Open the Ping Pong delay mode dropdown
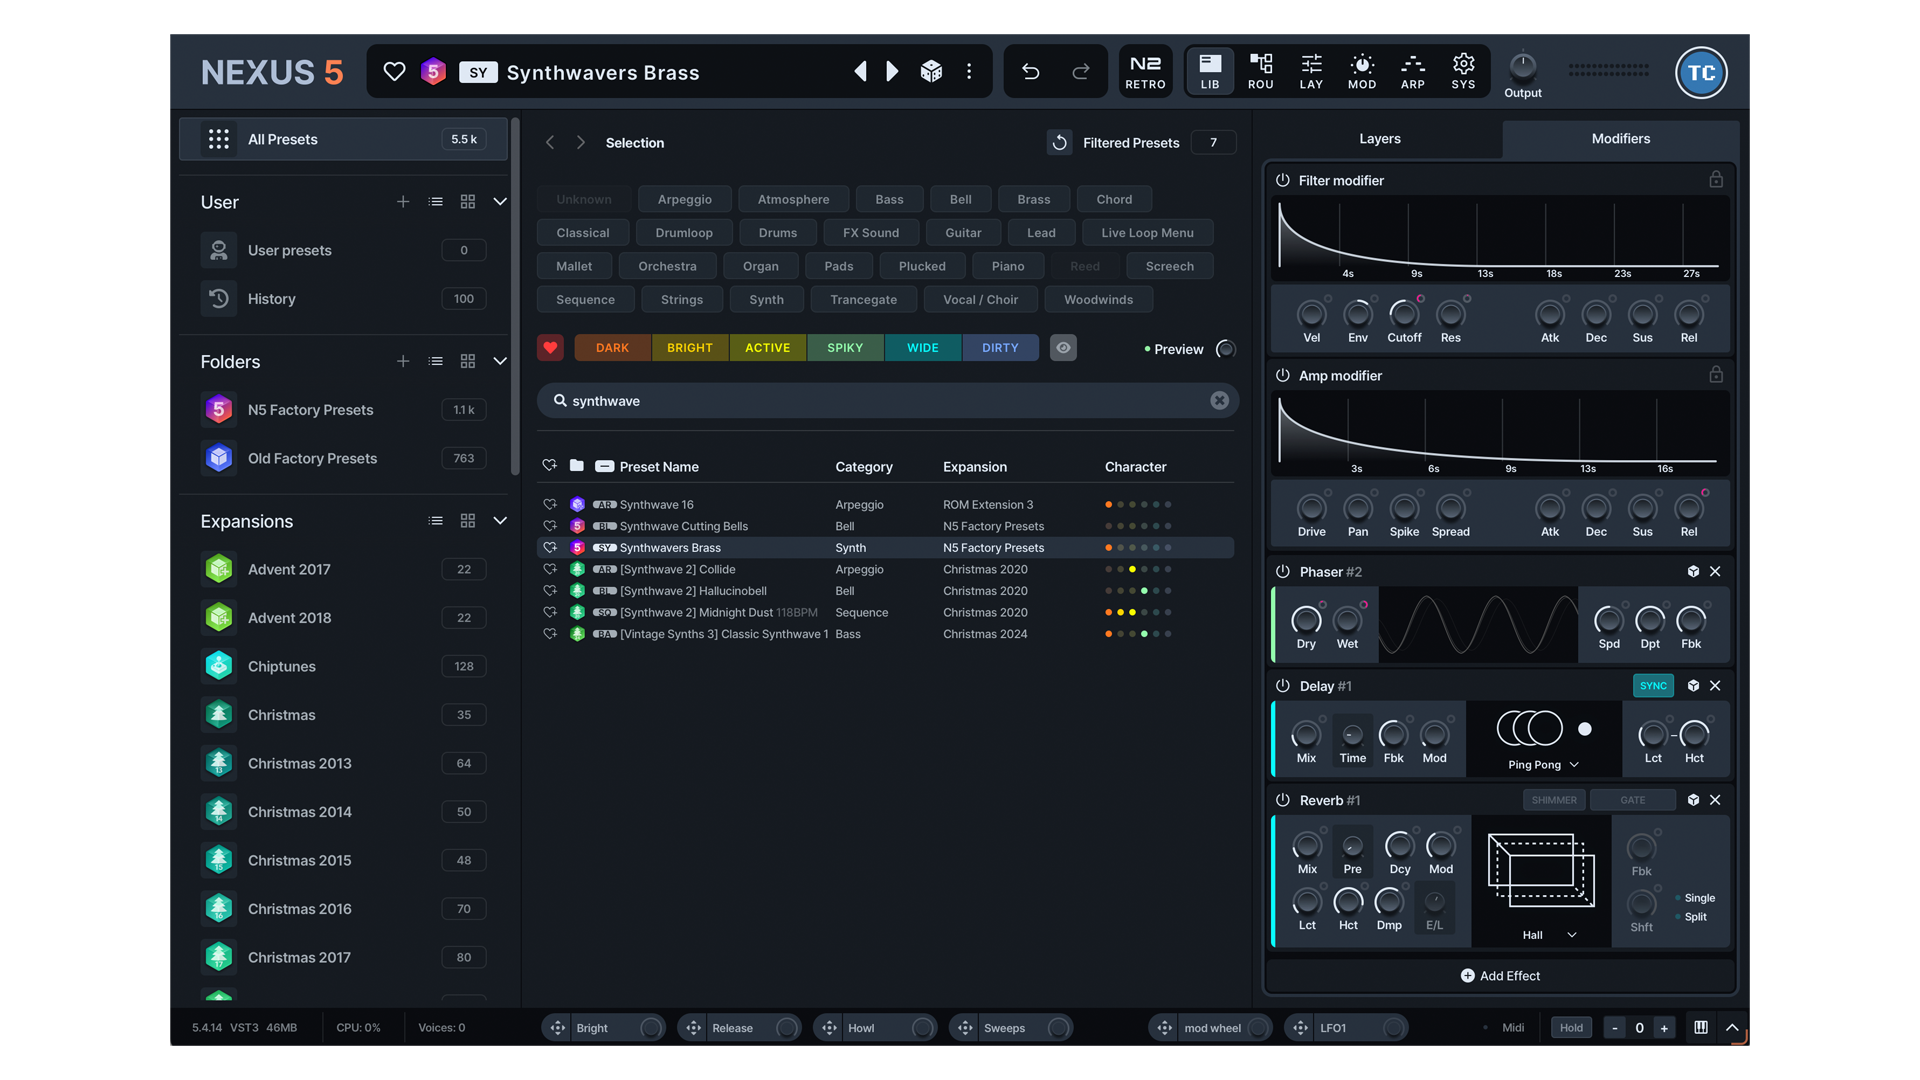This screenshot has width=1920, height=1080. coord(1544,765)
